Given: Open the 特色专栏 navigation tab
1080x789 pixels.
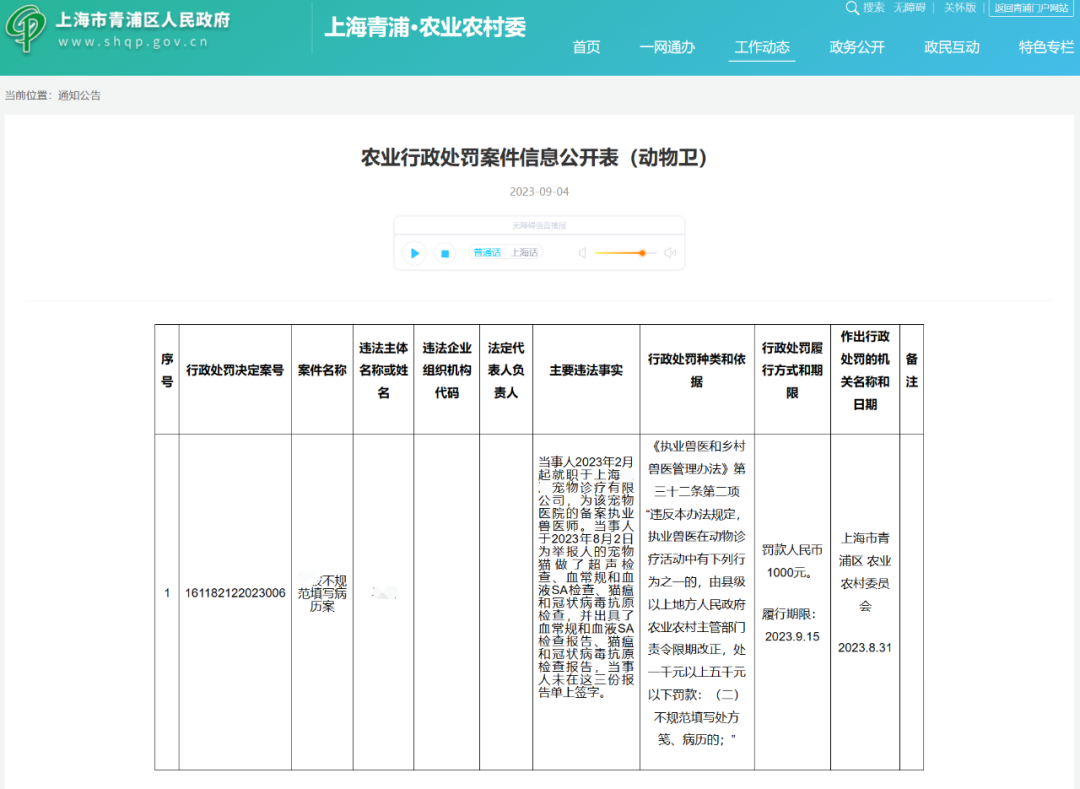Looking at the screenshot, I should 1046,47.
